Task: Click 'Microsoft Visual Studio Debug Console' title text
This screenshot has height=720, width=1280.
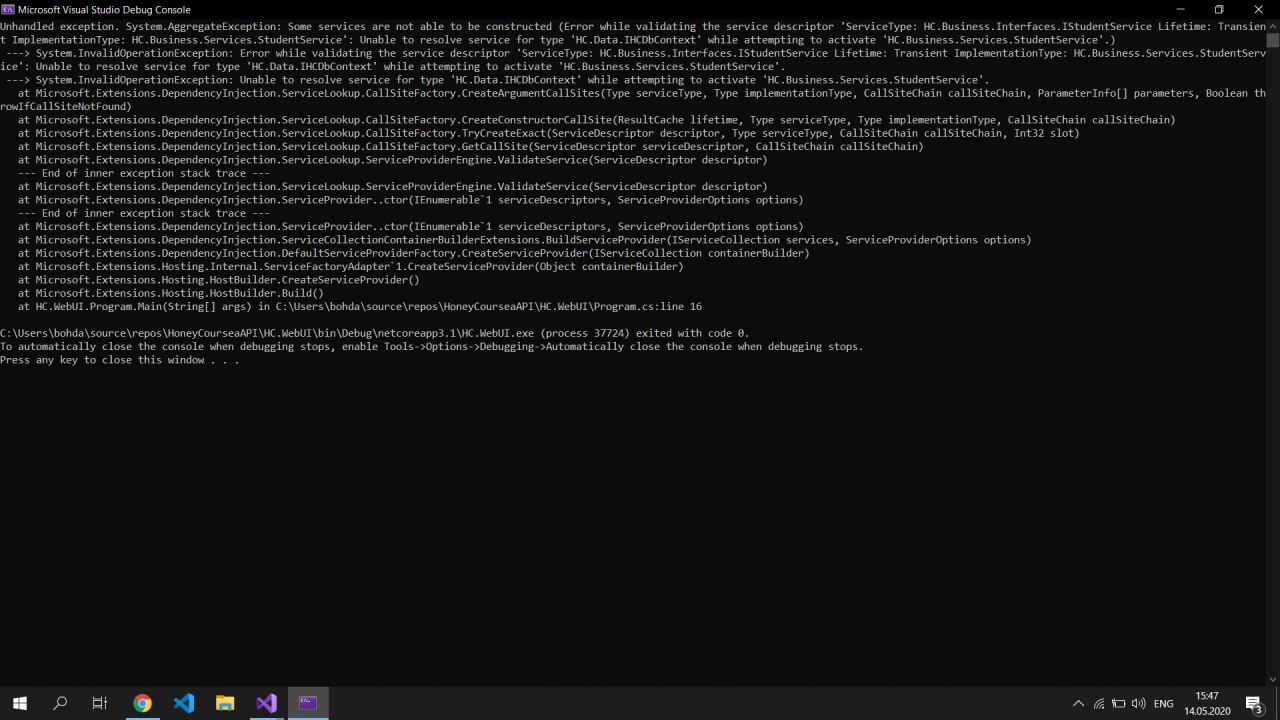Action: click(x=104, y=9)
